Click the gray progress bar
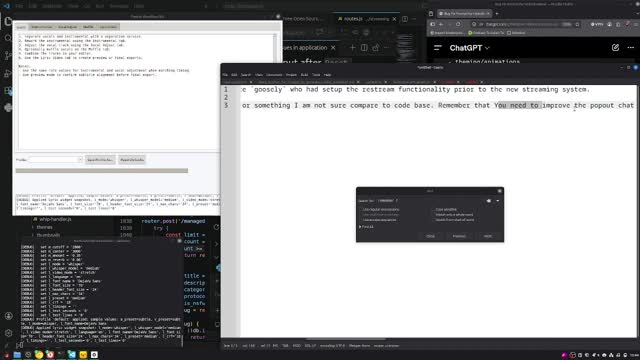Viewport: 640px width, 360px height. pos(102,171)
